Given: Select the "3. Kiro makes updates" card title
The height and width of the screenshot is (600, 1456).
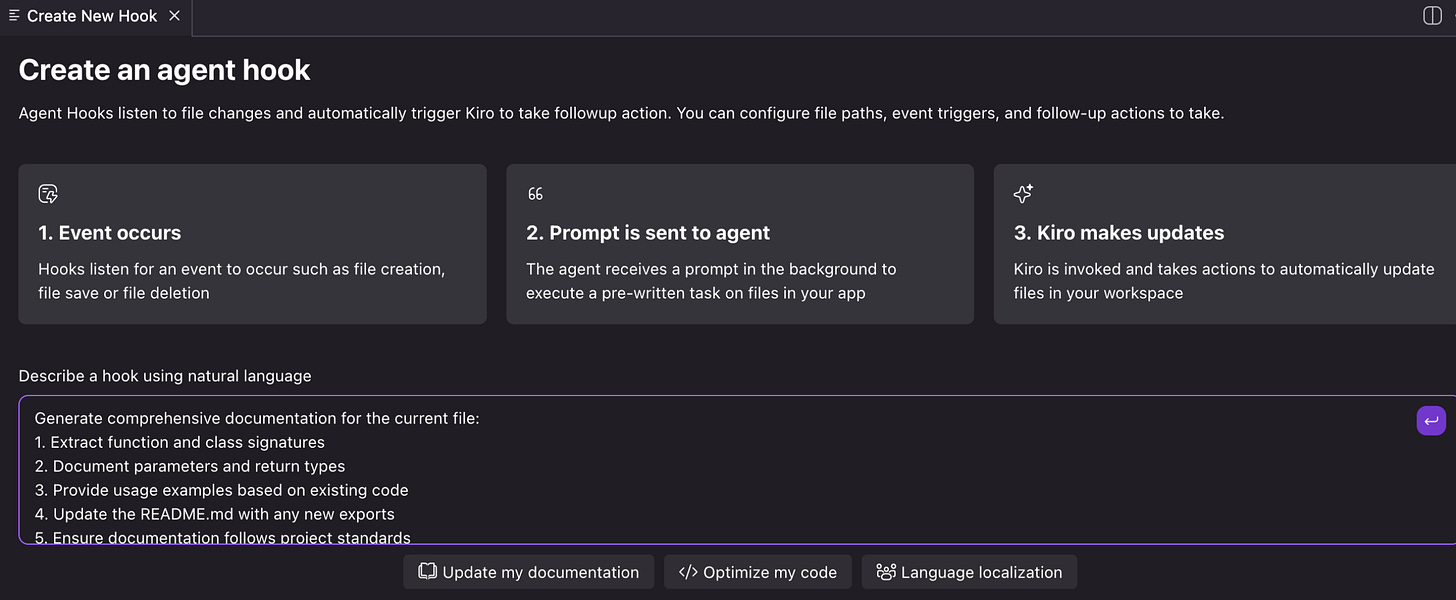Looking at the screenshot, I should [x=1119, y=233].
